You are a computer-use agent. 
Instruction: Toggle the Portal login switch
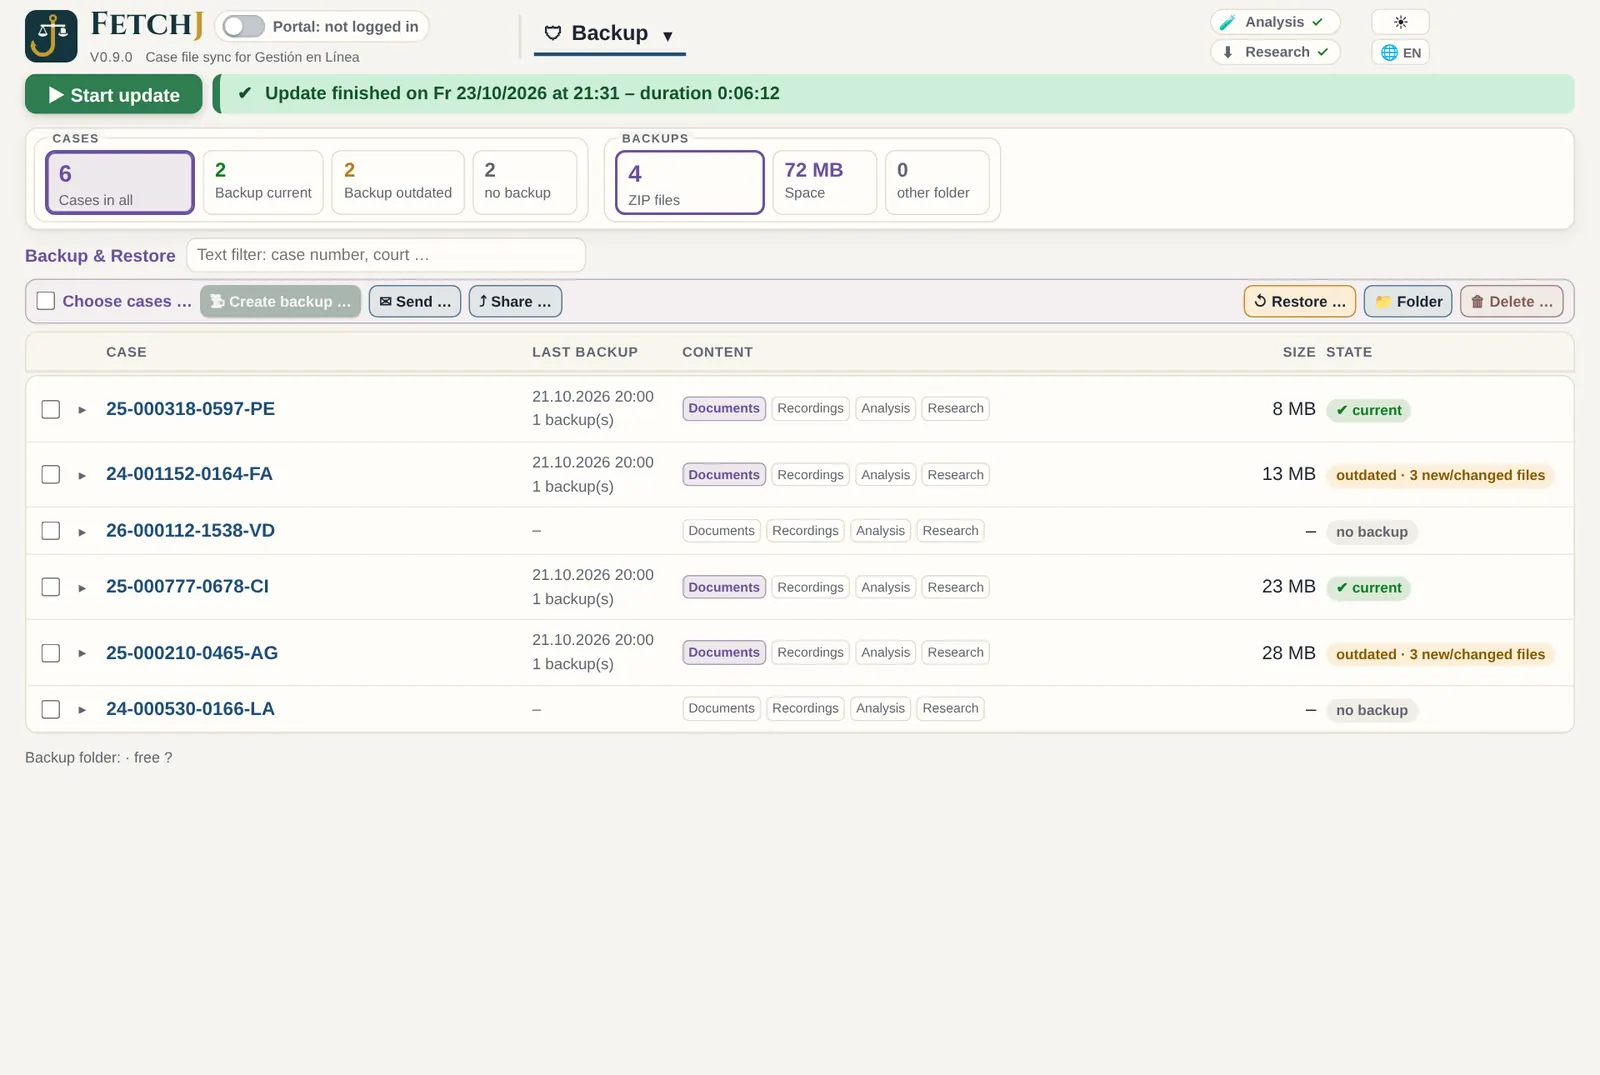(x=244, y=26)
